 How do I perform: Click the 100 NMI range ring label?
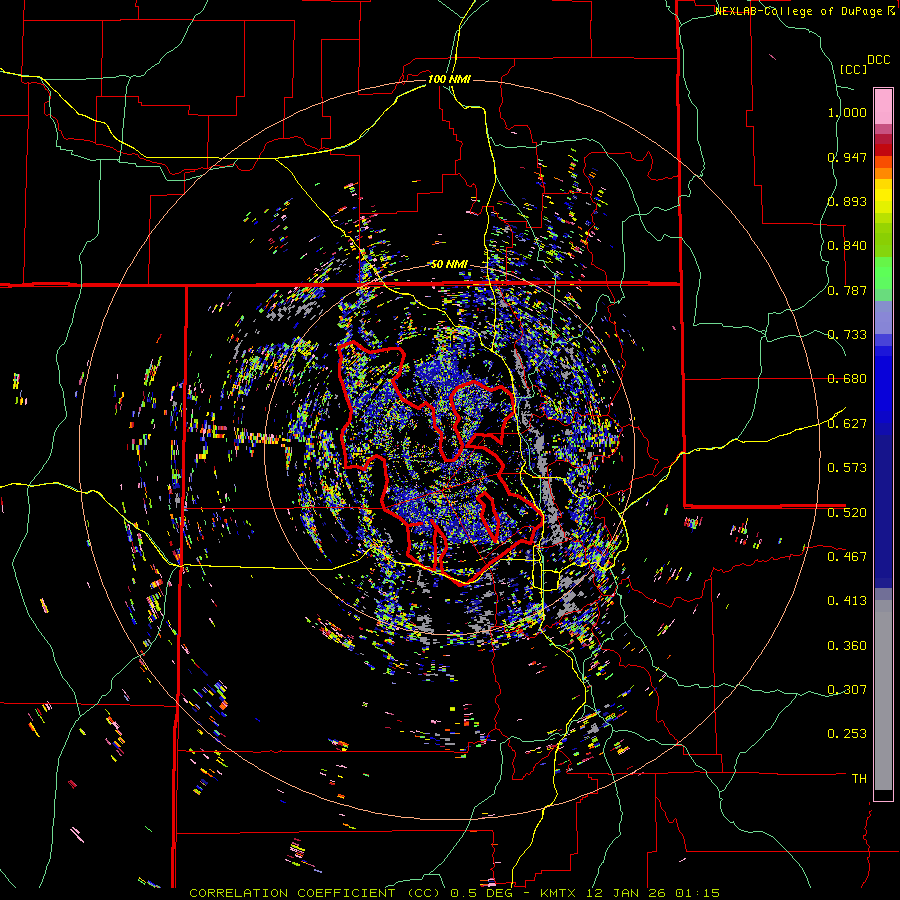pyautogui.click(x=449, y=79)
